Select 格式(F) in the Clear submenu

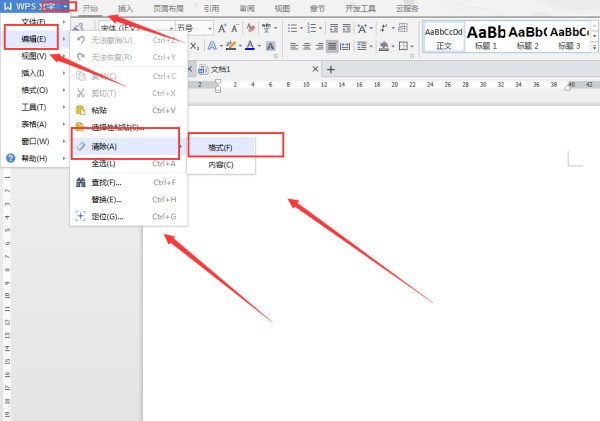(x=221, y=147)
